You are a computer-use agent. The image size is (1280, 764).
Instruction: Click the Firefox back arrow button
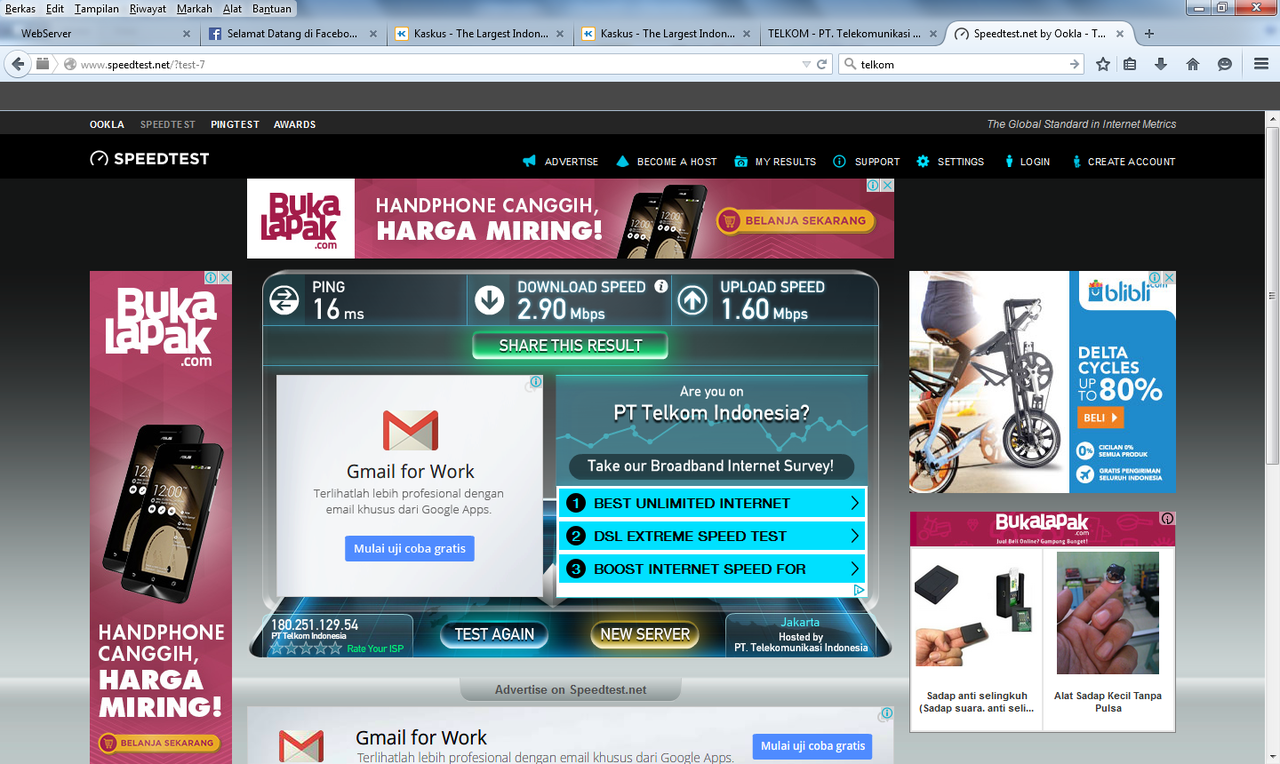click(18, 64)
